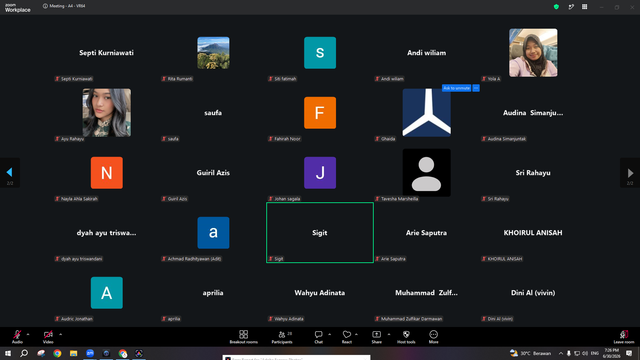The image size is (640, 360).
Task: Unmute microphone with the Audio button
Action: point(17,337)
